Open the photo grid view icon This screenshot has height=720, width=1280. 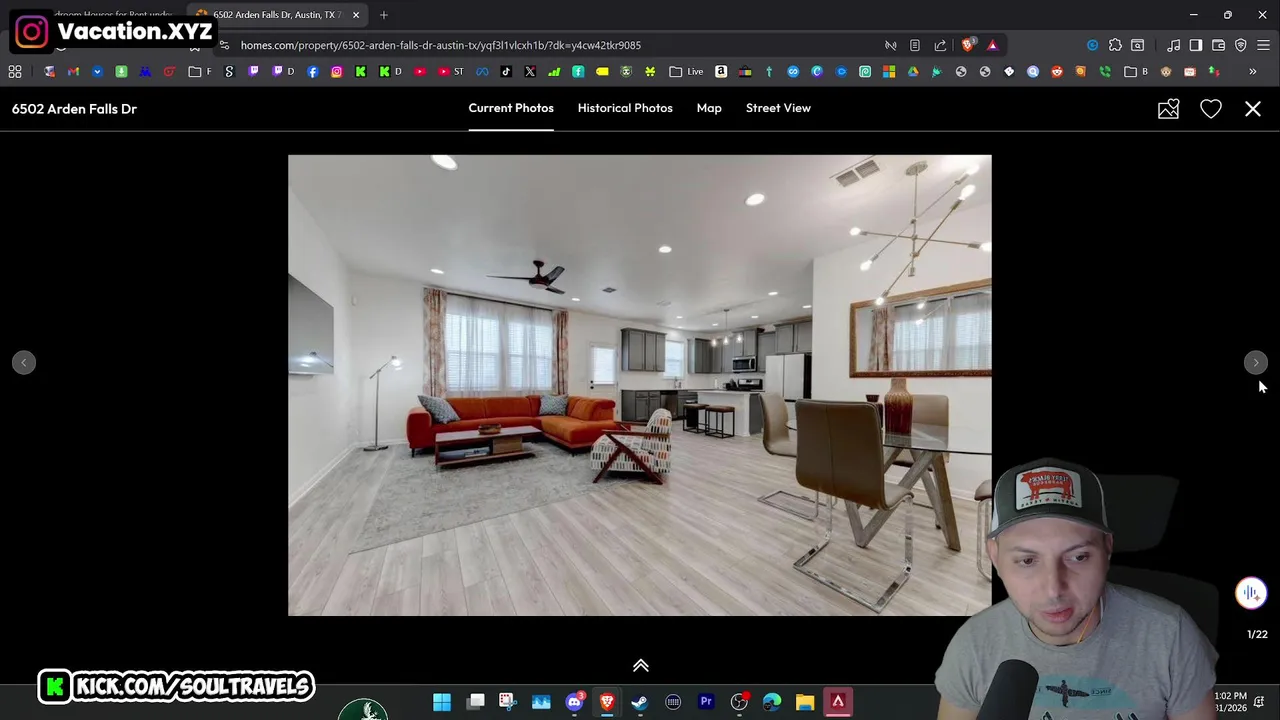(x=1168, y=109)
